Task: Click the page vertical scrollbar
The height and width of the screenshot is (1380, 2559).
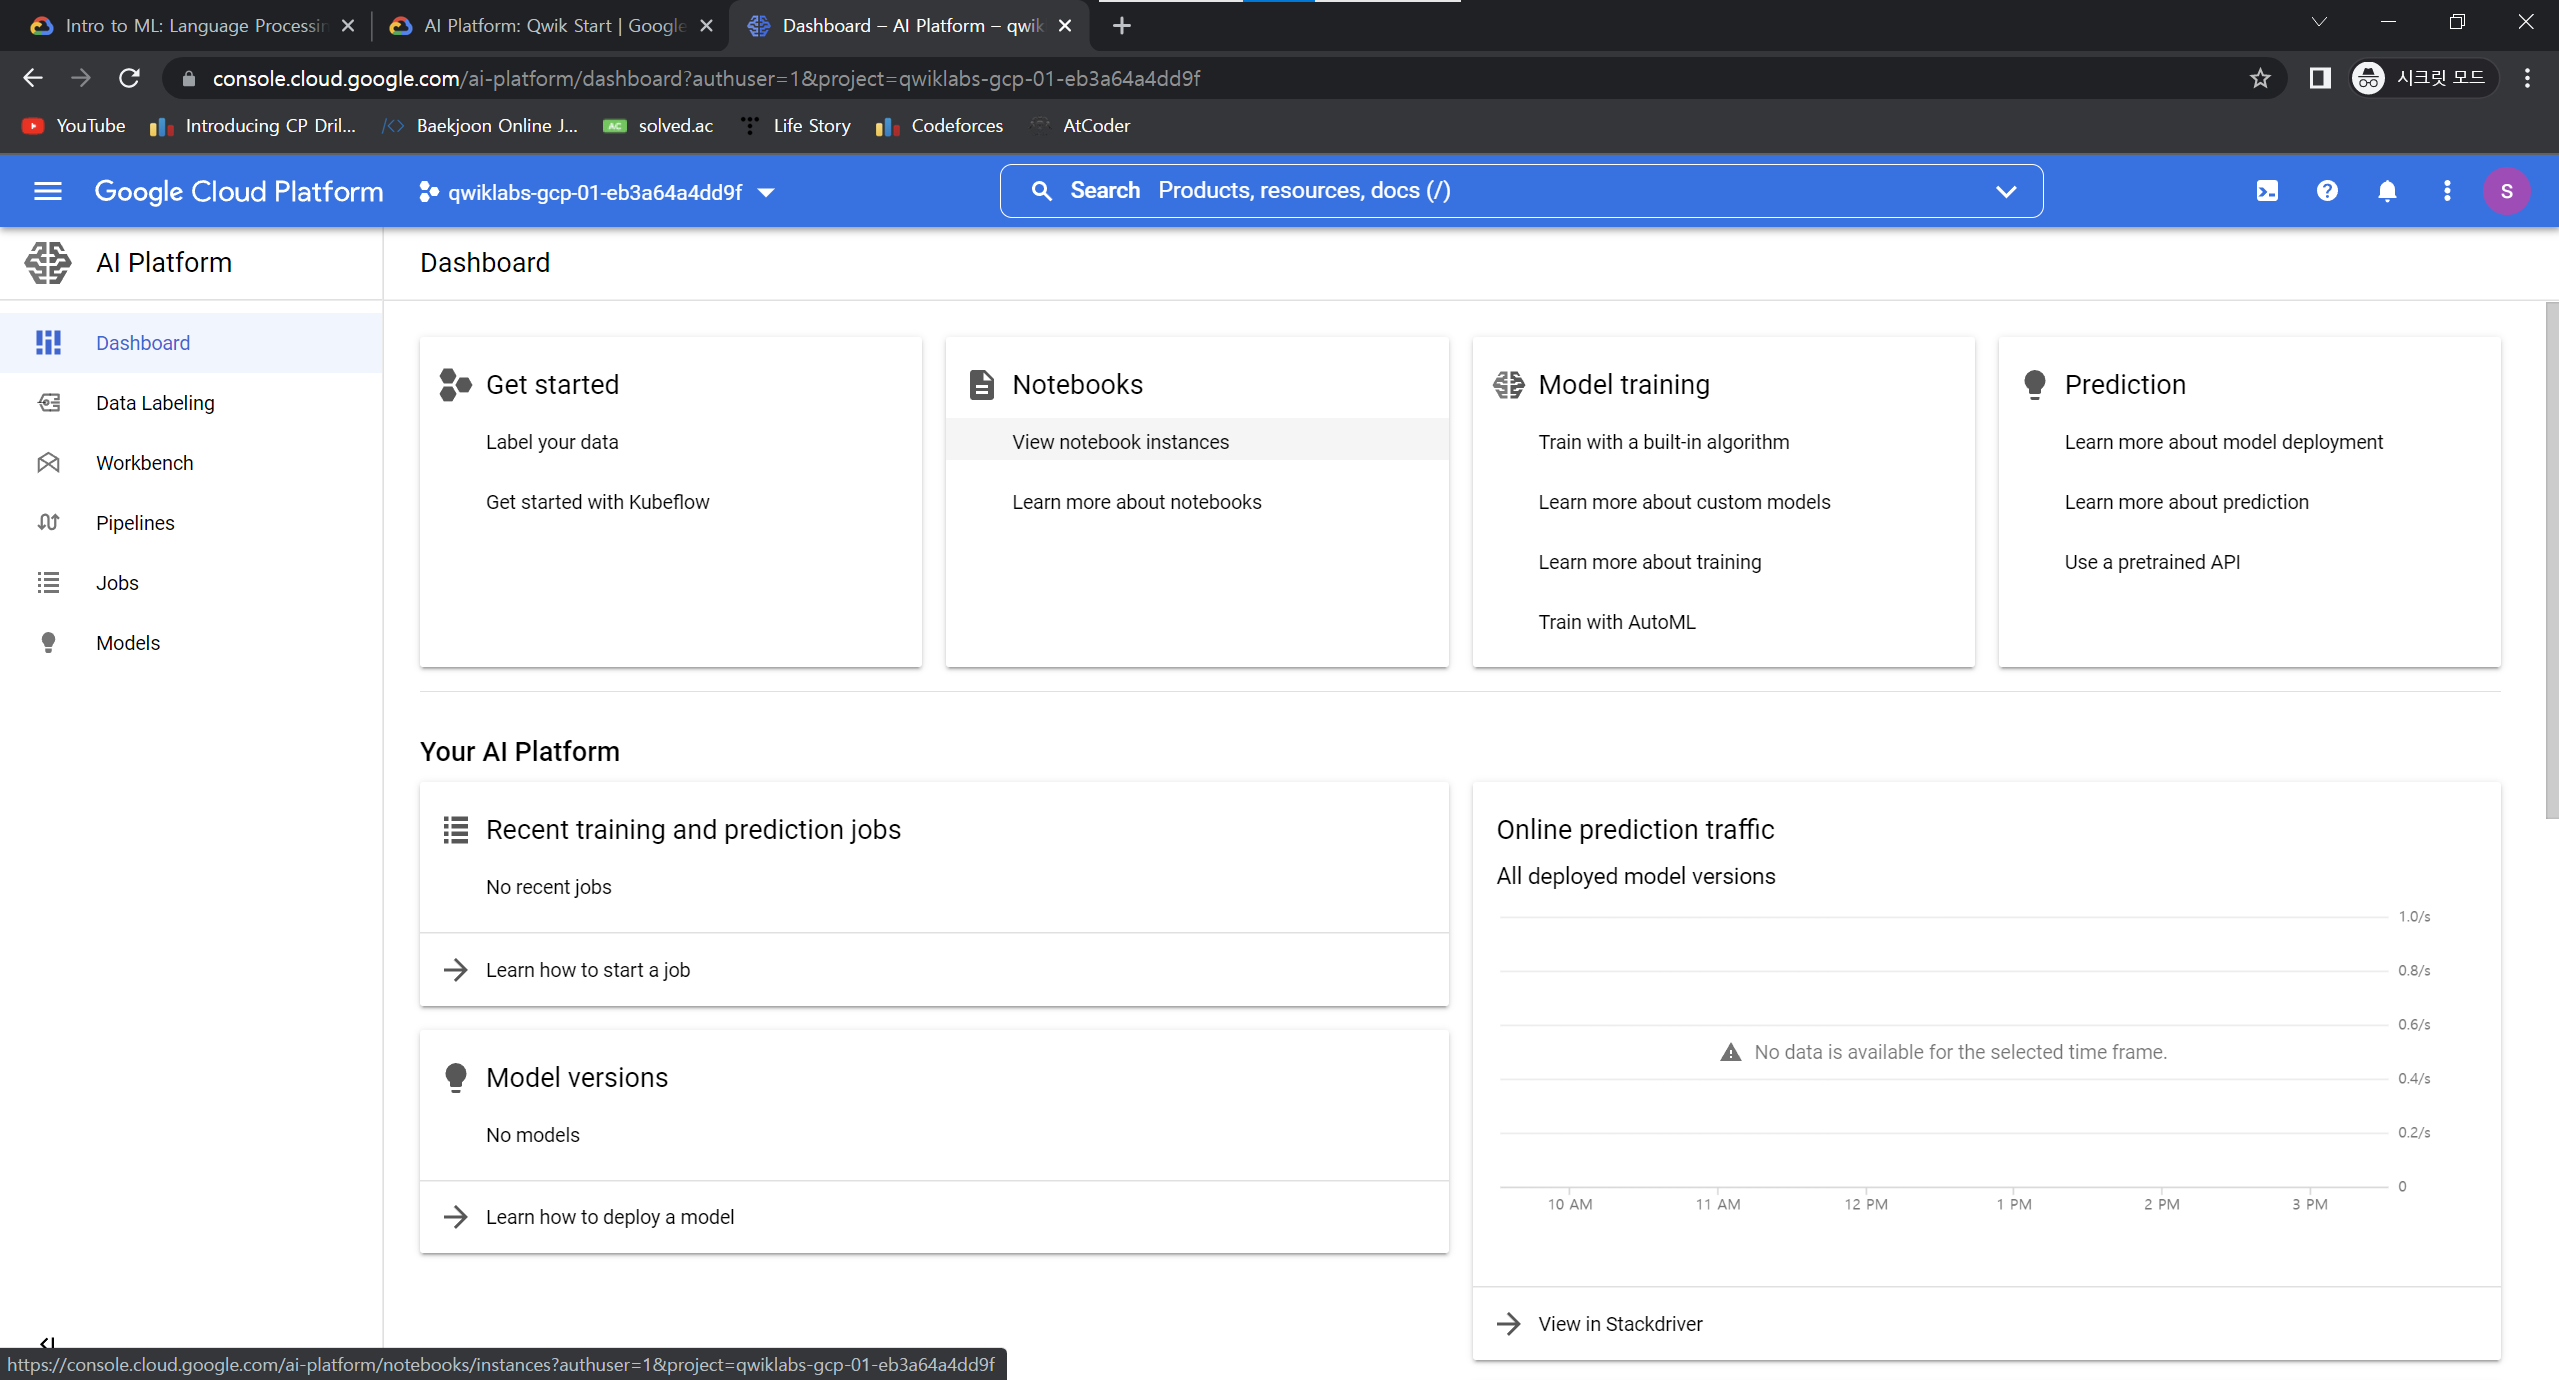Action: point(2550,560)
